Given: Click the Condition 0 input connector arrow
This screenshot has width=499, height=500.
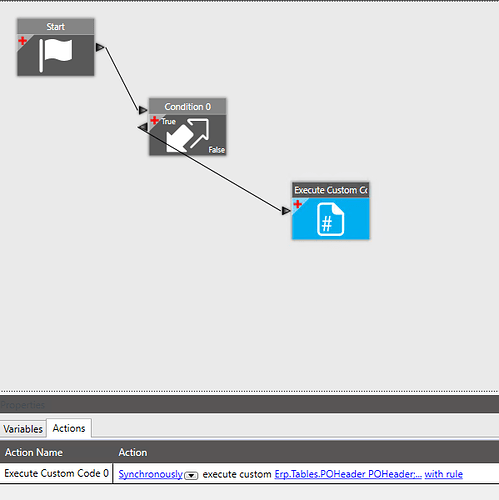Looking at the screenshot, I should click(x=143, y=110).
